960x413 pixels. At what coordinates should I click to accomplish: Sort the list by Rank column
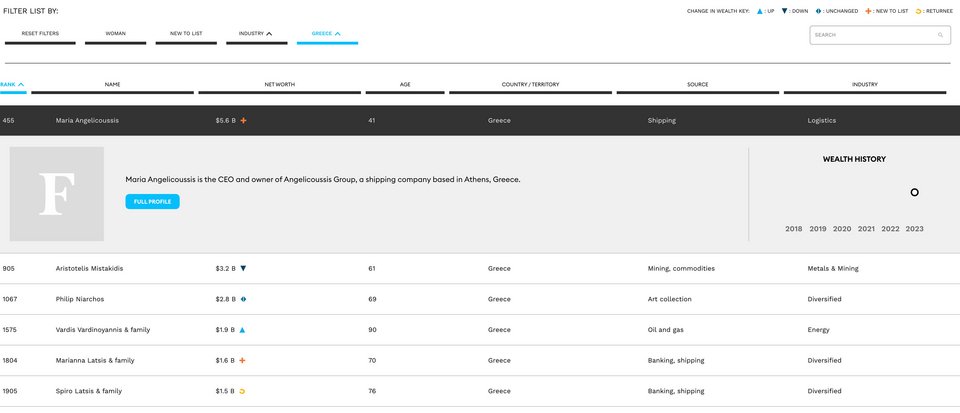click(13, 85)
